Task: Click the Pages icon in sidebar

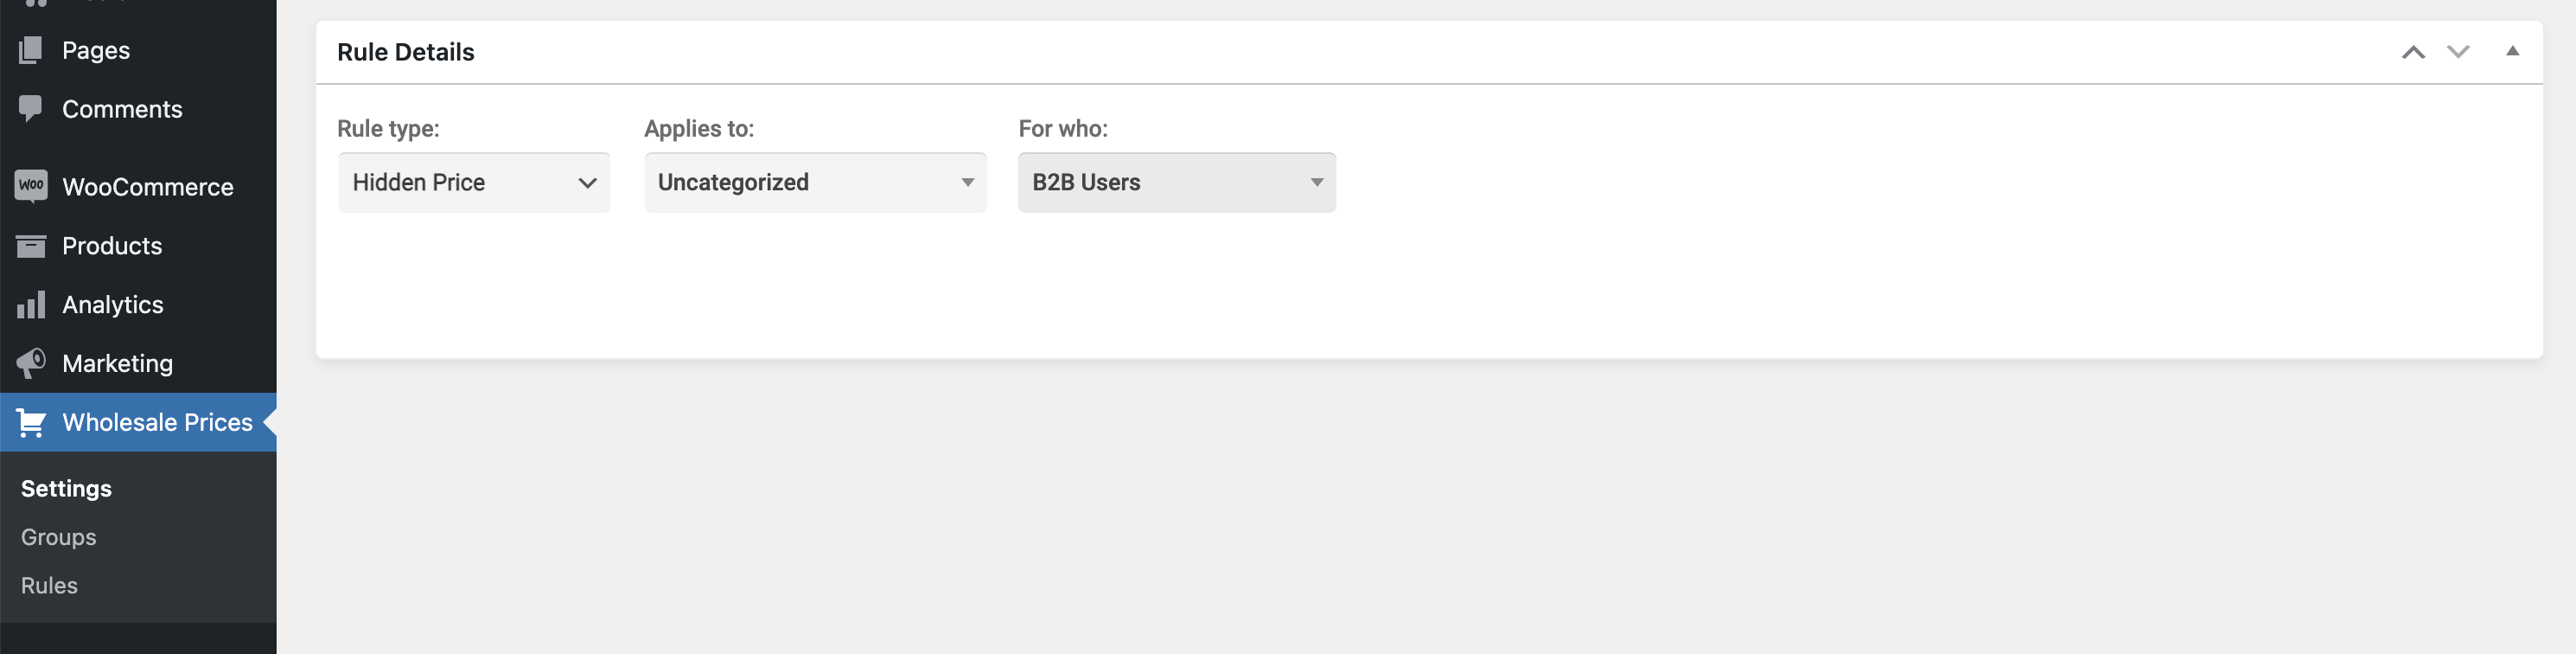Action: tap(31, 50)
